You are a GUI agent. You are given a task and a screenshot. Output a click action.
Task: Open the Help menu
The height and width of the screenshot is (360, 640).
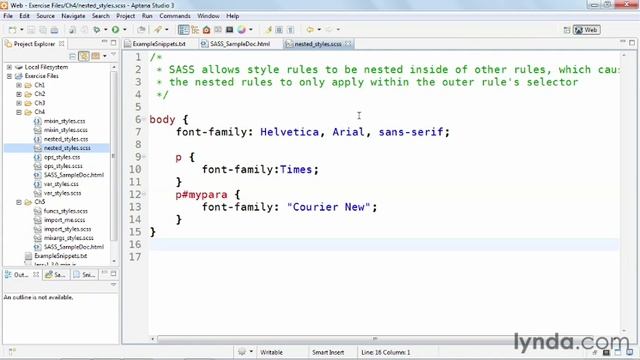coord(233,16)
